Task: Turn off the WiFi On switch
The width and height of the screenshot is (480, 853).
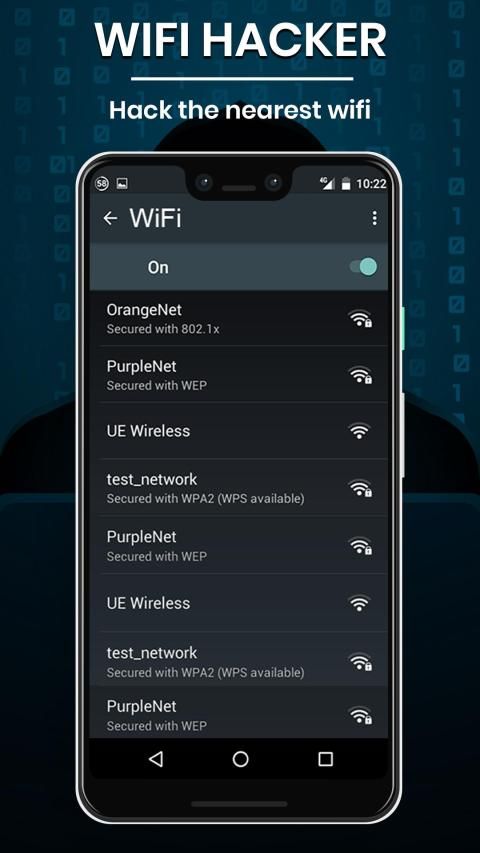Action: click(x=363, y=267)
